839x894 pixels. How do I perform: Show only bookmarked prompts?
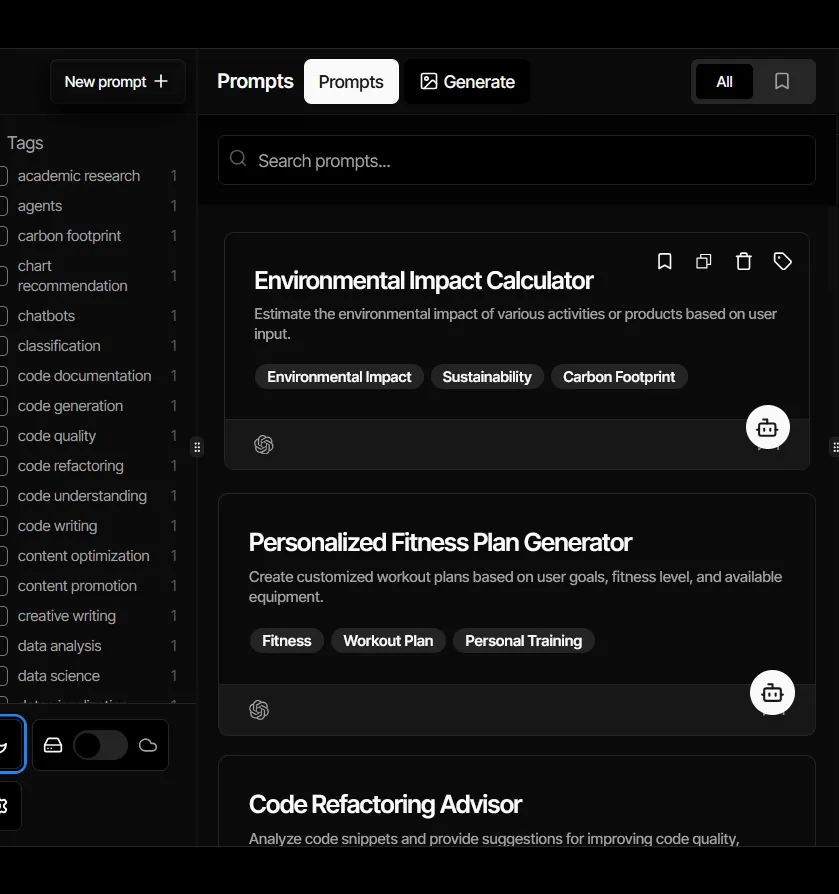click(781, 82)
